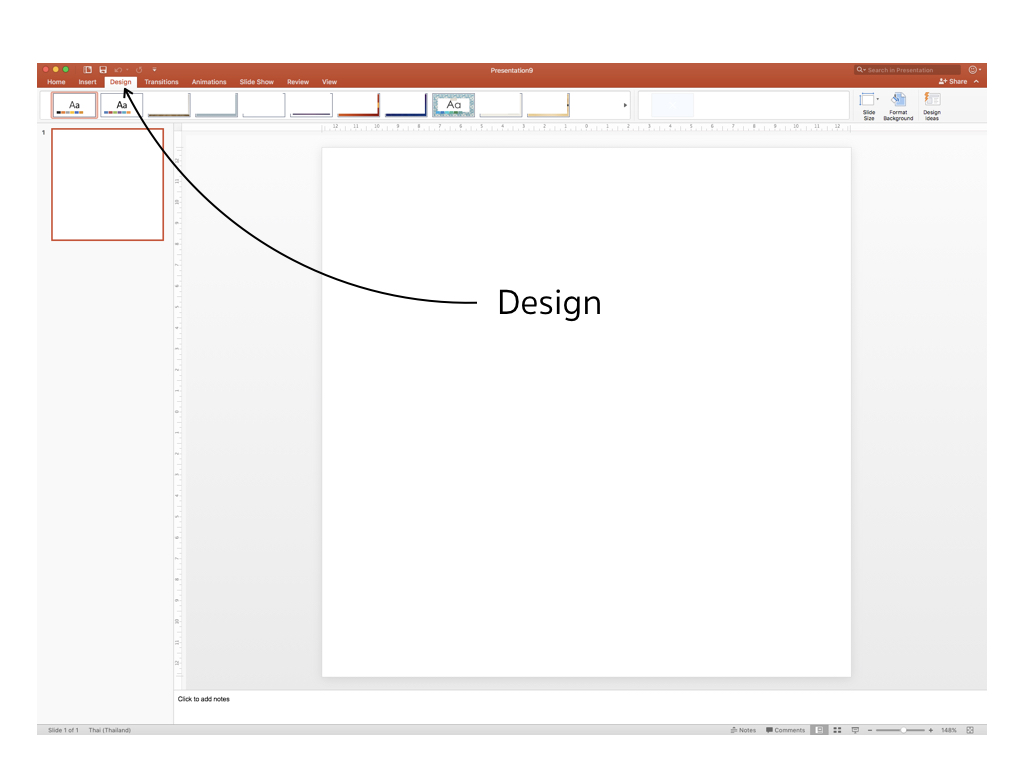Click the Share button
The width and height of the screenshot is (1024, 768).
[x=953, y=82]
